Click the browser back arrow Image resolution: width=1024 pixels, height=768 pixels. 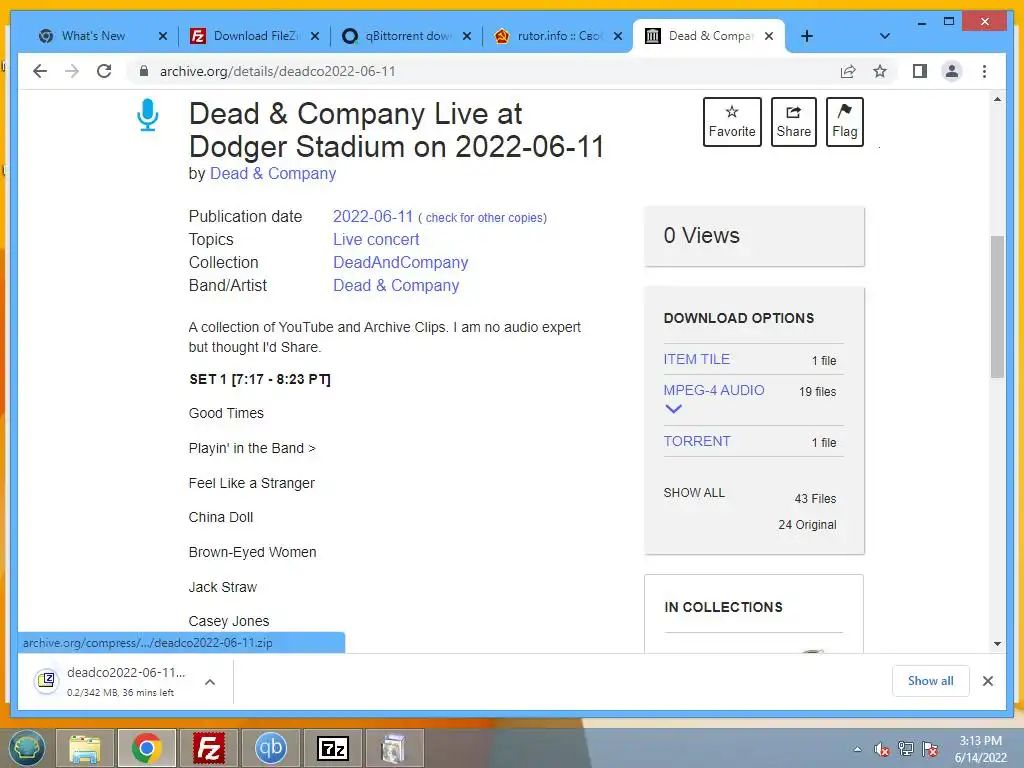(x=40, y=71)
